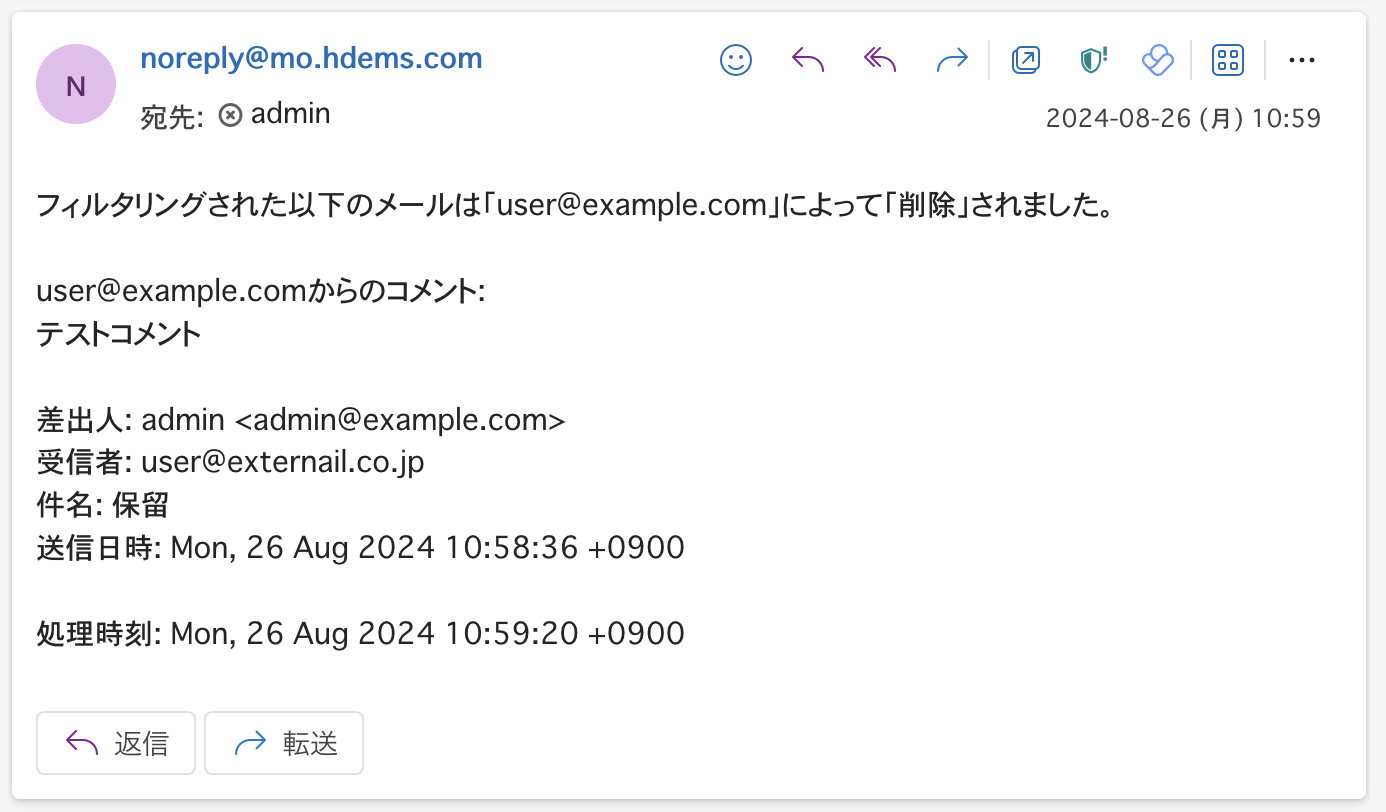This screenshot has height=812, width=1386.
Task: React with the smiley emoji icon
Action: pyautogui.click(x=736, y=61)
